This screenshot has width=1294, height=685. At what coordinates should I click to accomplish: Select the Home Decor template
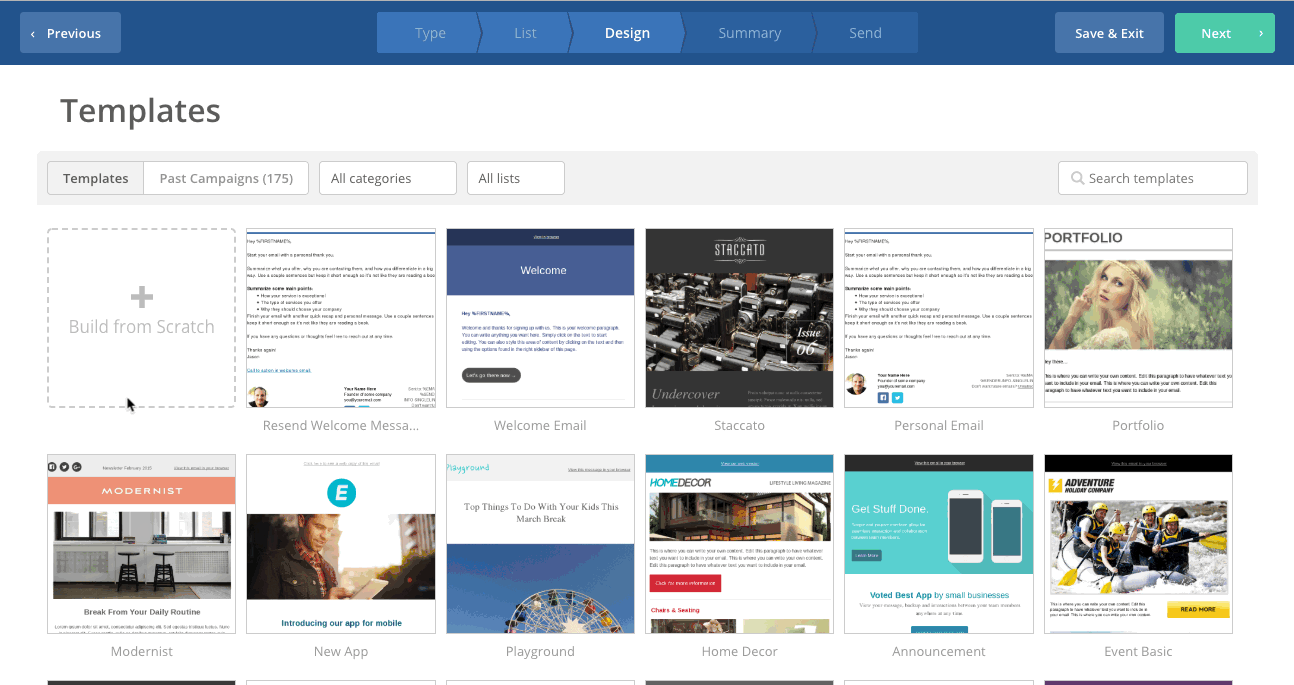point(739,544)
